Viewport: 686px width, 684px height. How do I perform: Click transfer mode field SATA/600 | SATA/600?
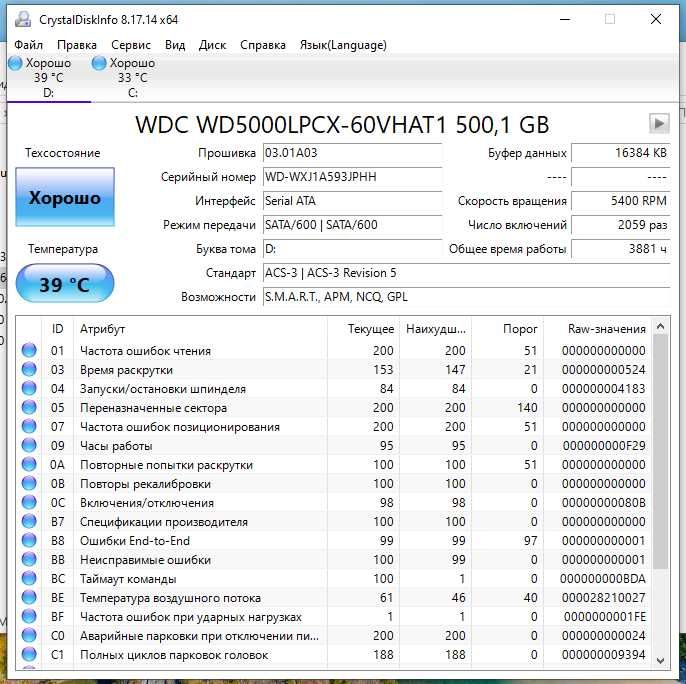(352, 225)
